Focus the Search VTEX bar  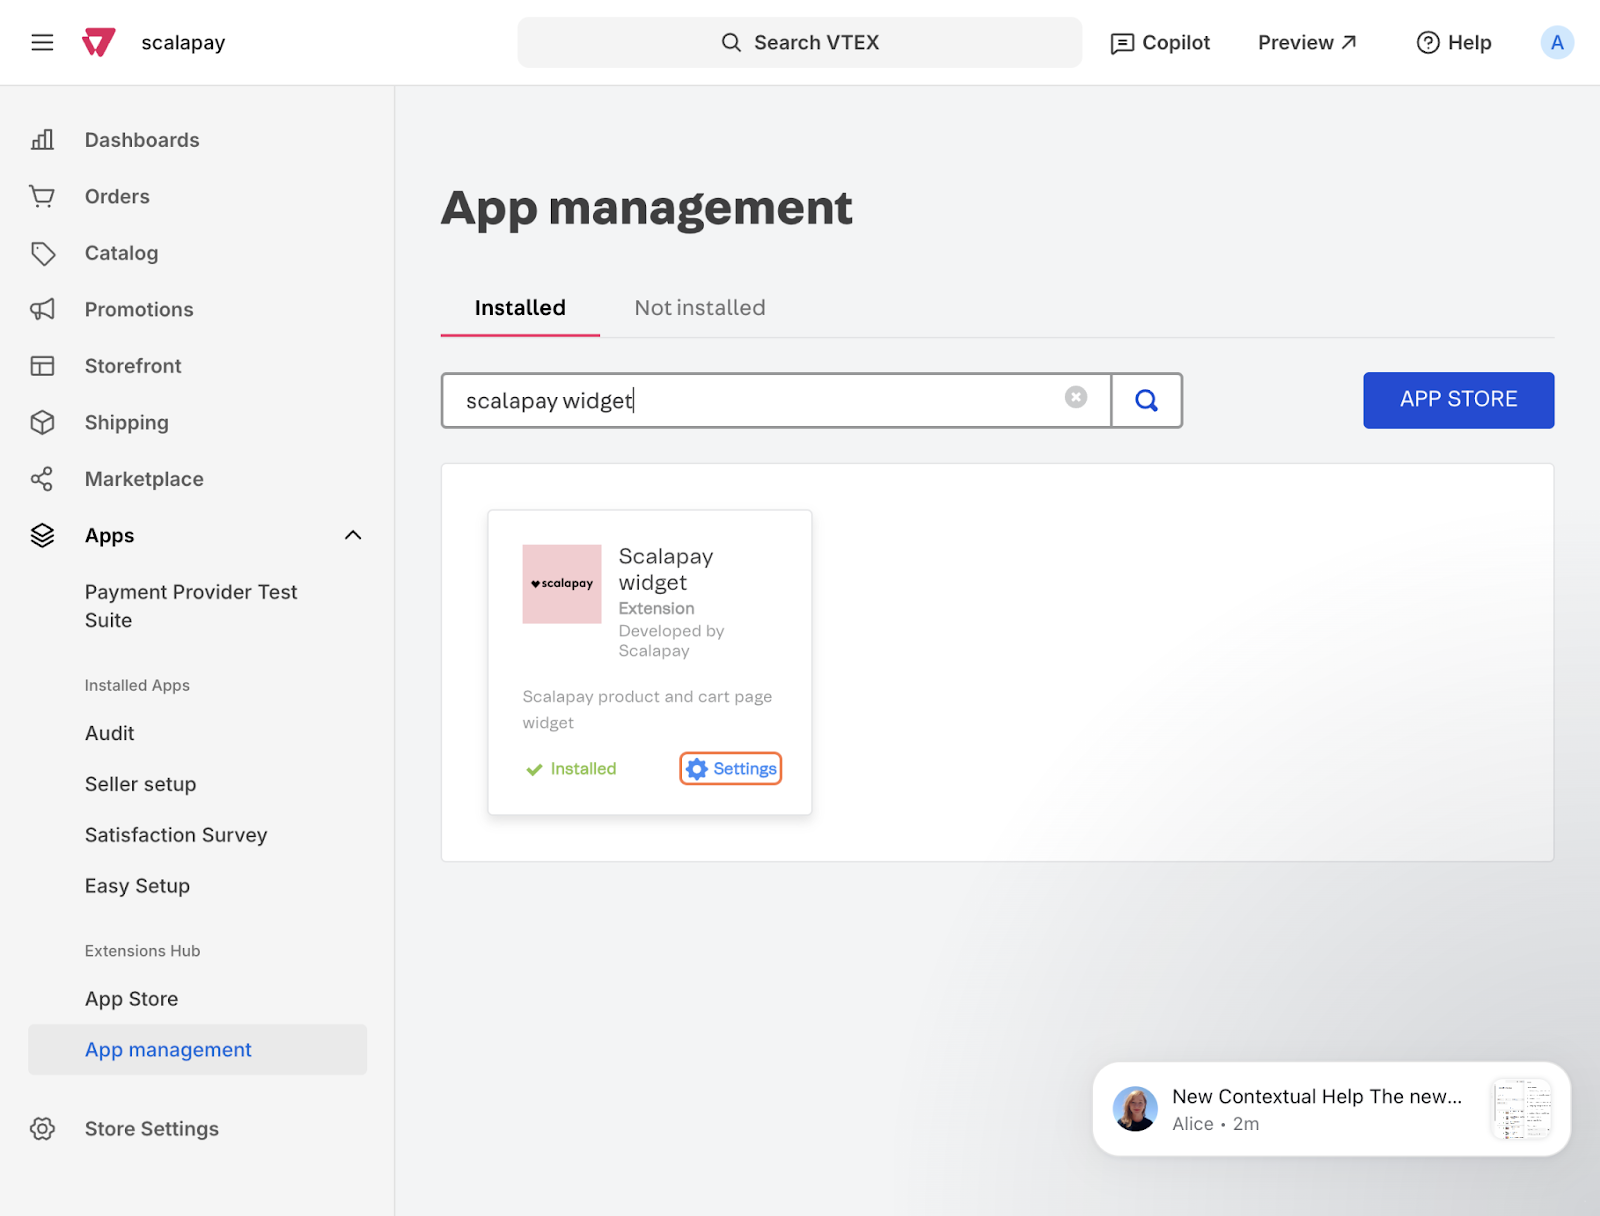coord(800,42)
